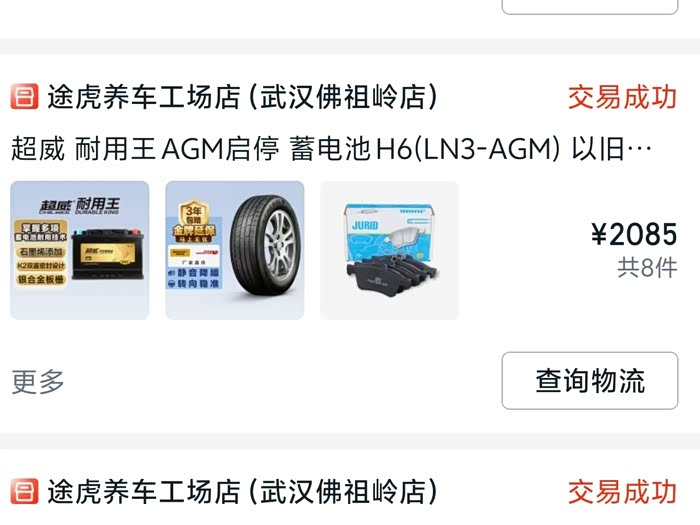Open first 途虎养车工场店 (武汉佛祖岭店) store name
Viewport: 700px width, 525px height.
pos(242,97)
